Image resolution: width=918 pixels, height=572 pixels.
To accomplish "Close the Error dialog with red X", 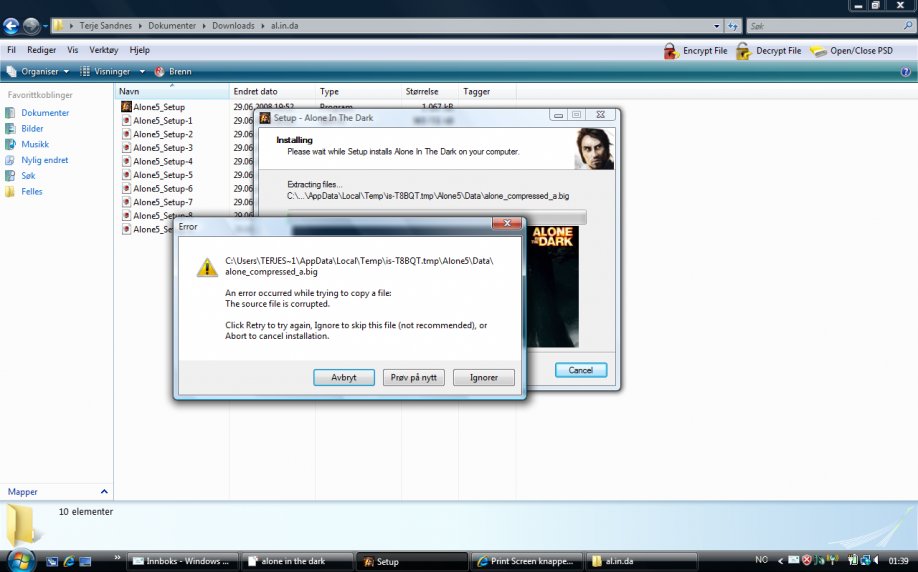I will (507, 223).
